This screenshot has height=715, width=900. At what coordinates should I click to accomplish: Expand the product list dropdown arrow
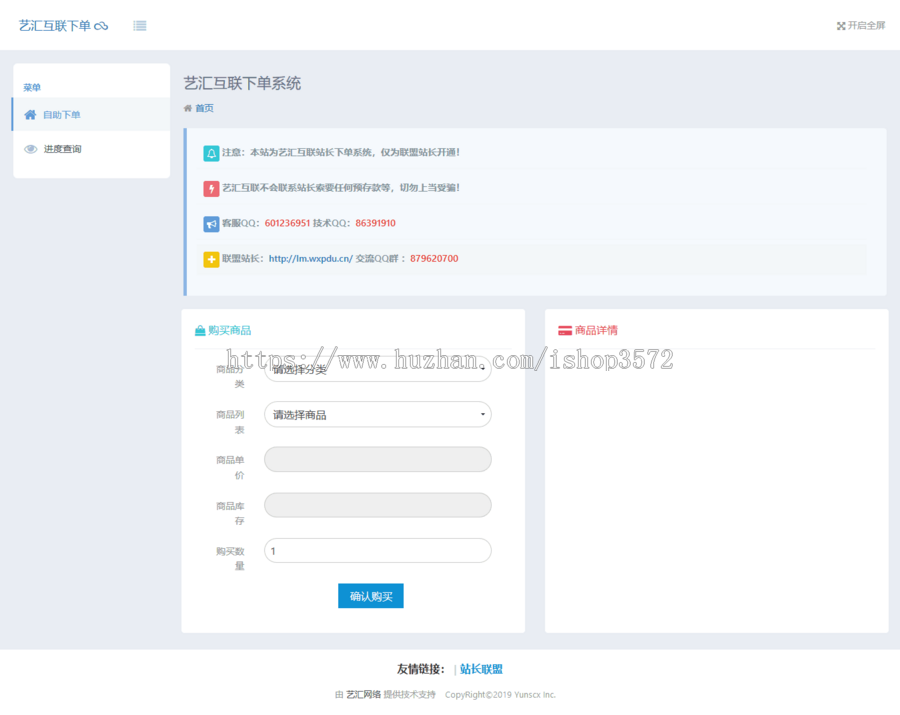tap(481, 413)
